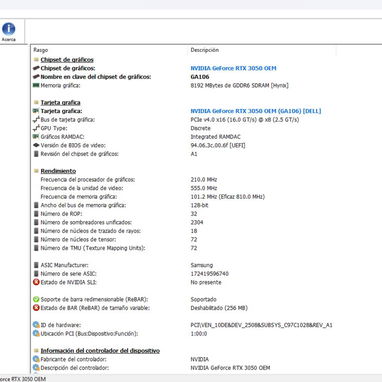Select the 101.2 MHz memory frequency value
The image size is (382, 382).
tap(228, 197)
